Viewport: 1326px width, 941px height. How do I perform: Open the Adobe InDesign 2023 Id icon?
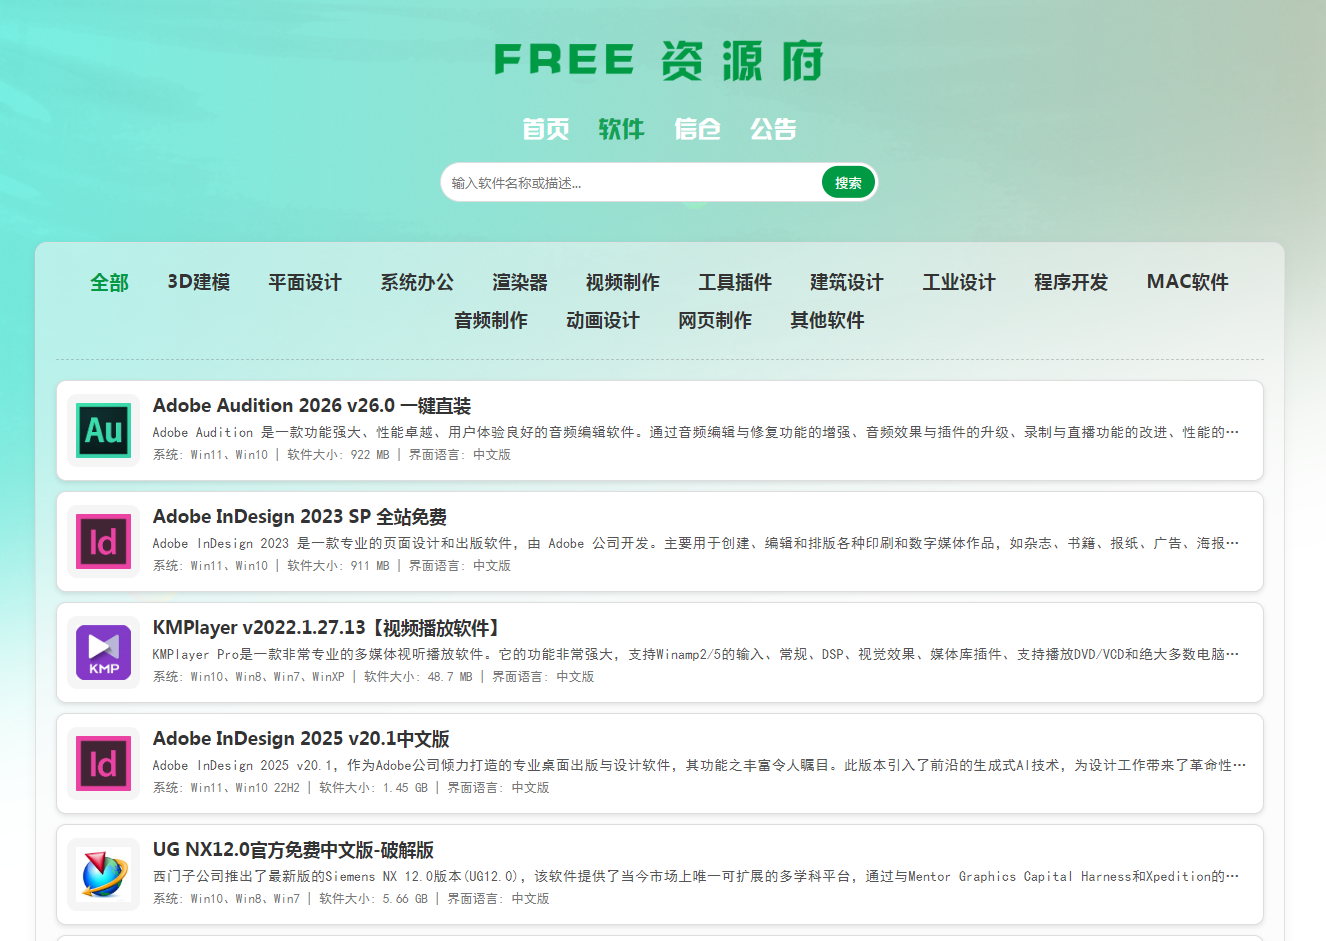pos(104,542)
